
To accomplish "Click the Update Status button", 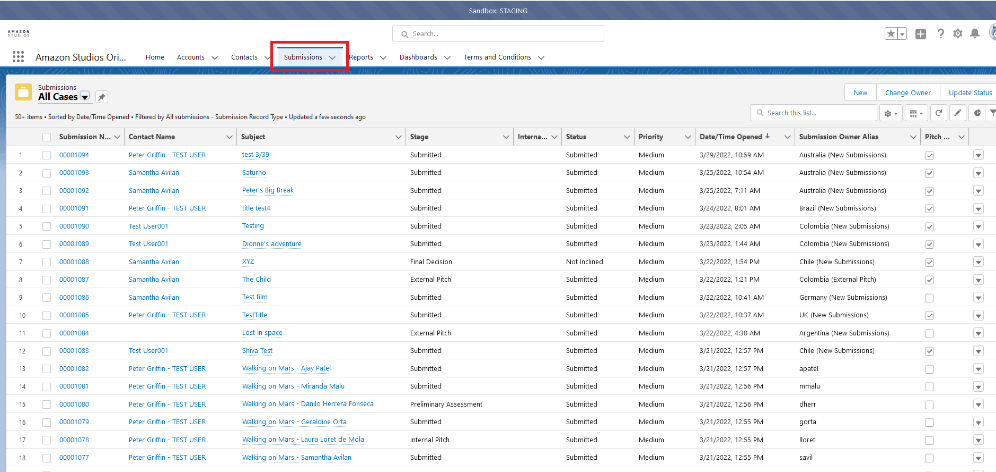I will point(969,93).
